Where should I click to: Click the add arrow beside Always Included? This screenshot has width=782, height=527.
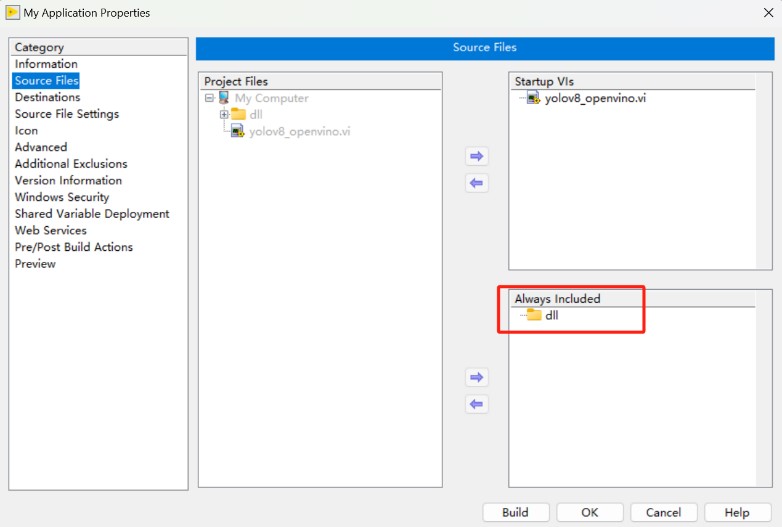pos(477,377)
